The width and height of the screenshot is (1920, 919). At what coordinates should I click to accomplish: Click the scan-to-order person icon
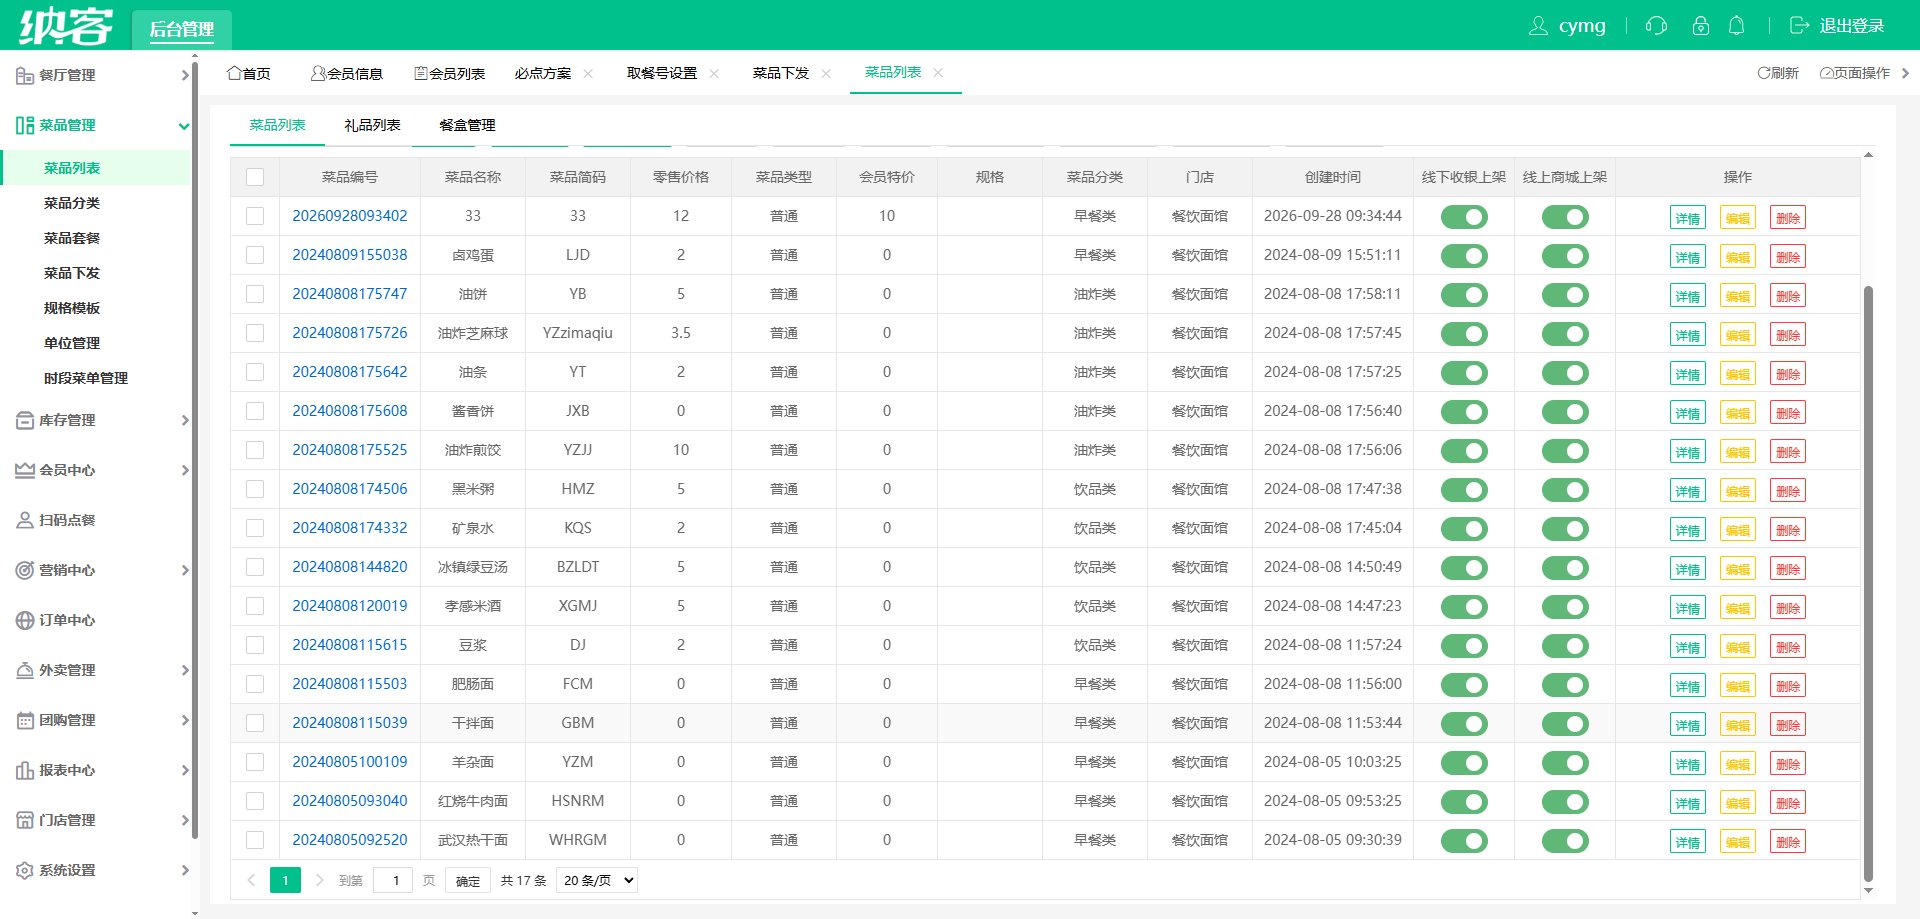25,520
